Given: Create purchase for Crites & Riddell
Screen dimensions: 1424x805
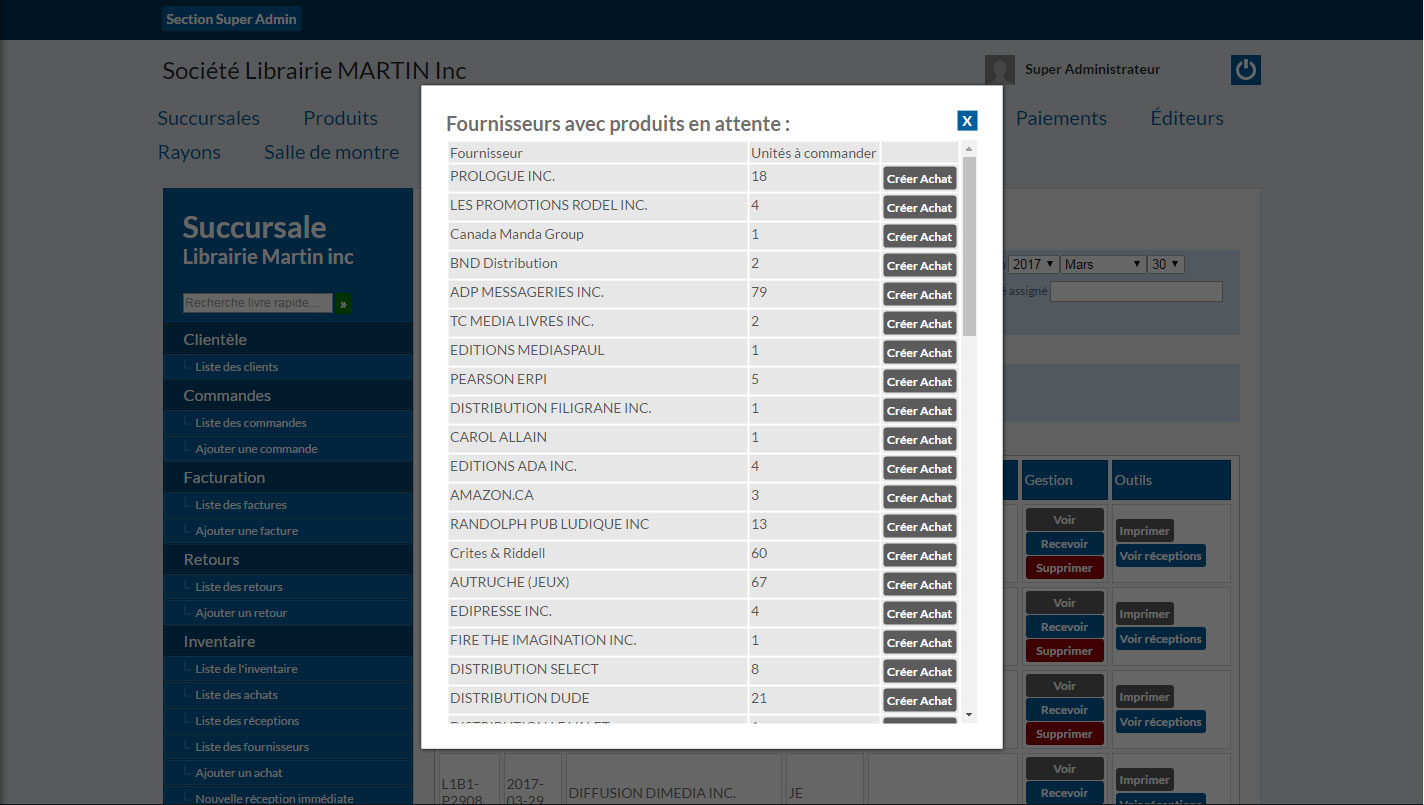Looking at the screenshot, I should click(919, 556).
